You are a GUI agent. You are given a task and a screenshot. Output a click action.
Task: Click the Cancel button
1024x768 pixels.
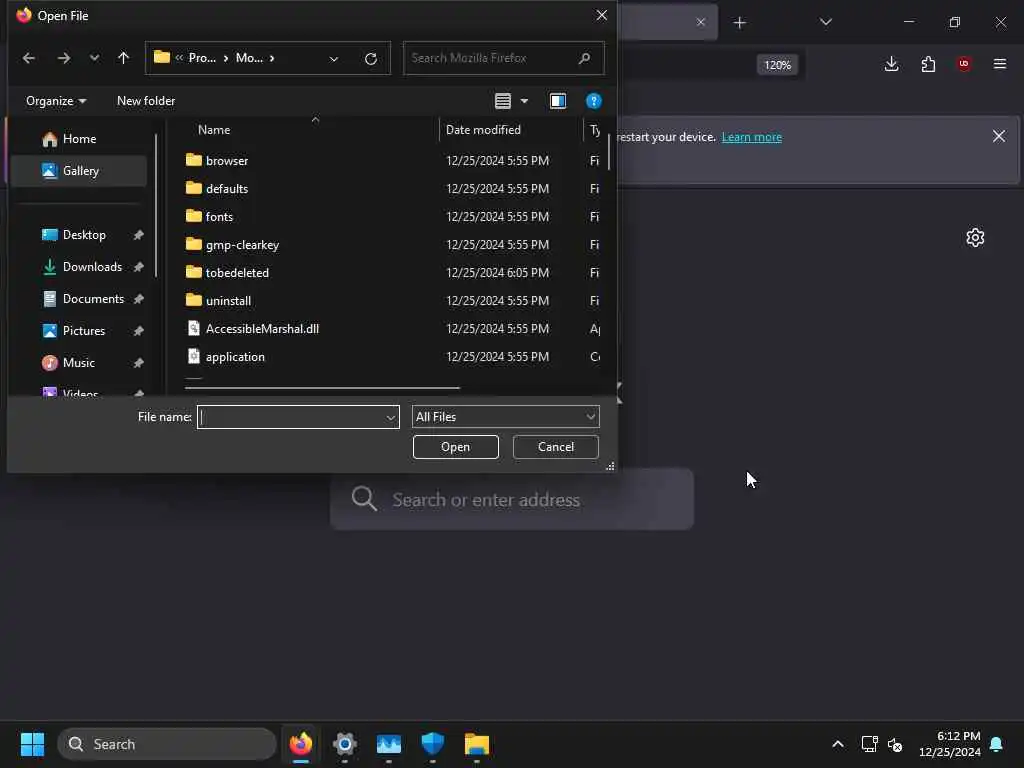(556, 447)
